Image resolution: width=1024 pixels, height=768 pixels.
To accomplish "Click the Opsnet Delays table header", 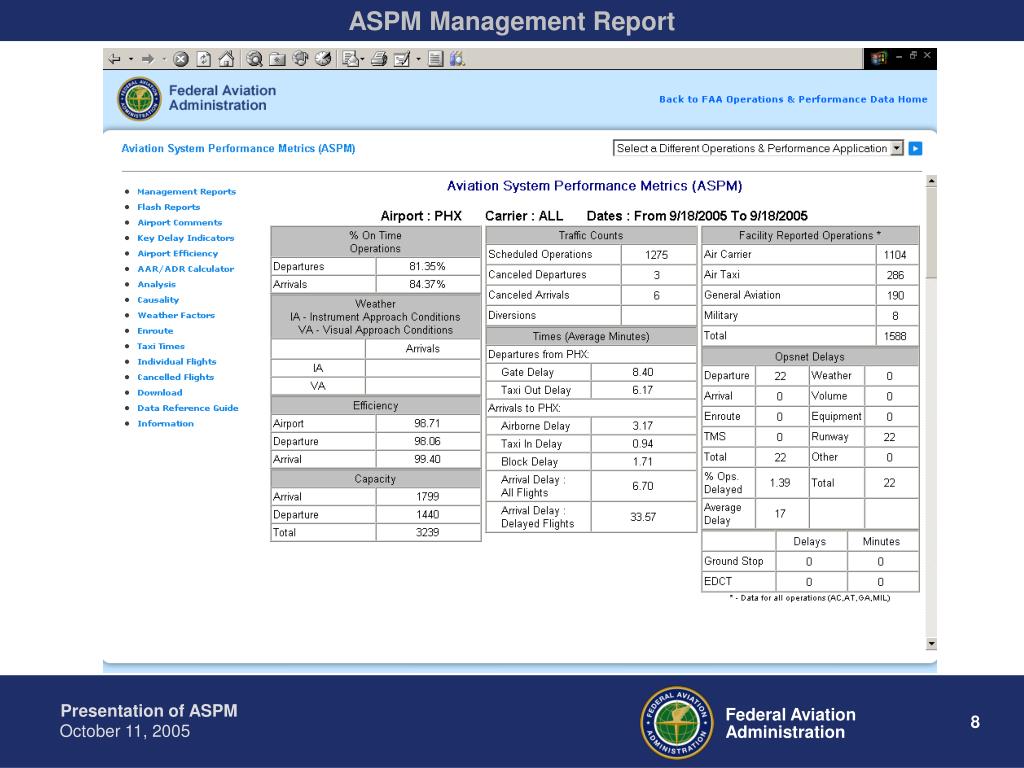I will click(x=810, y=357).
